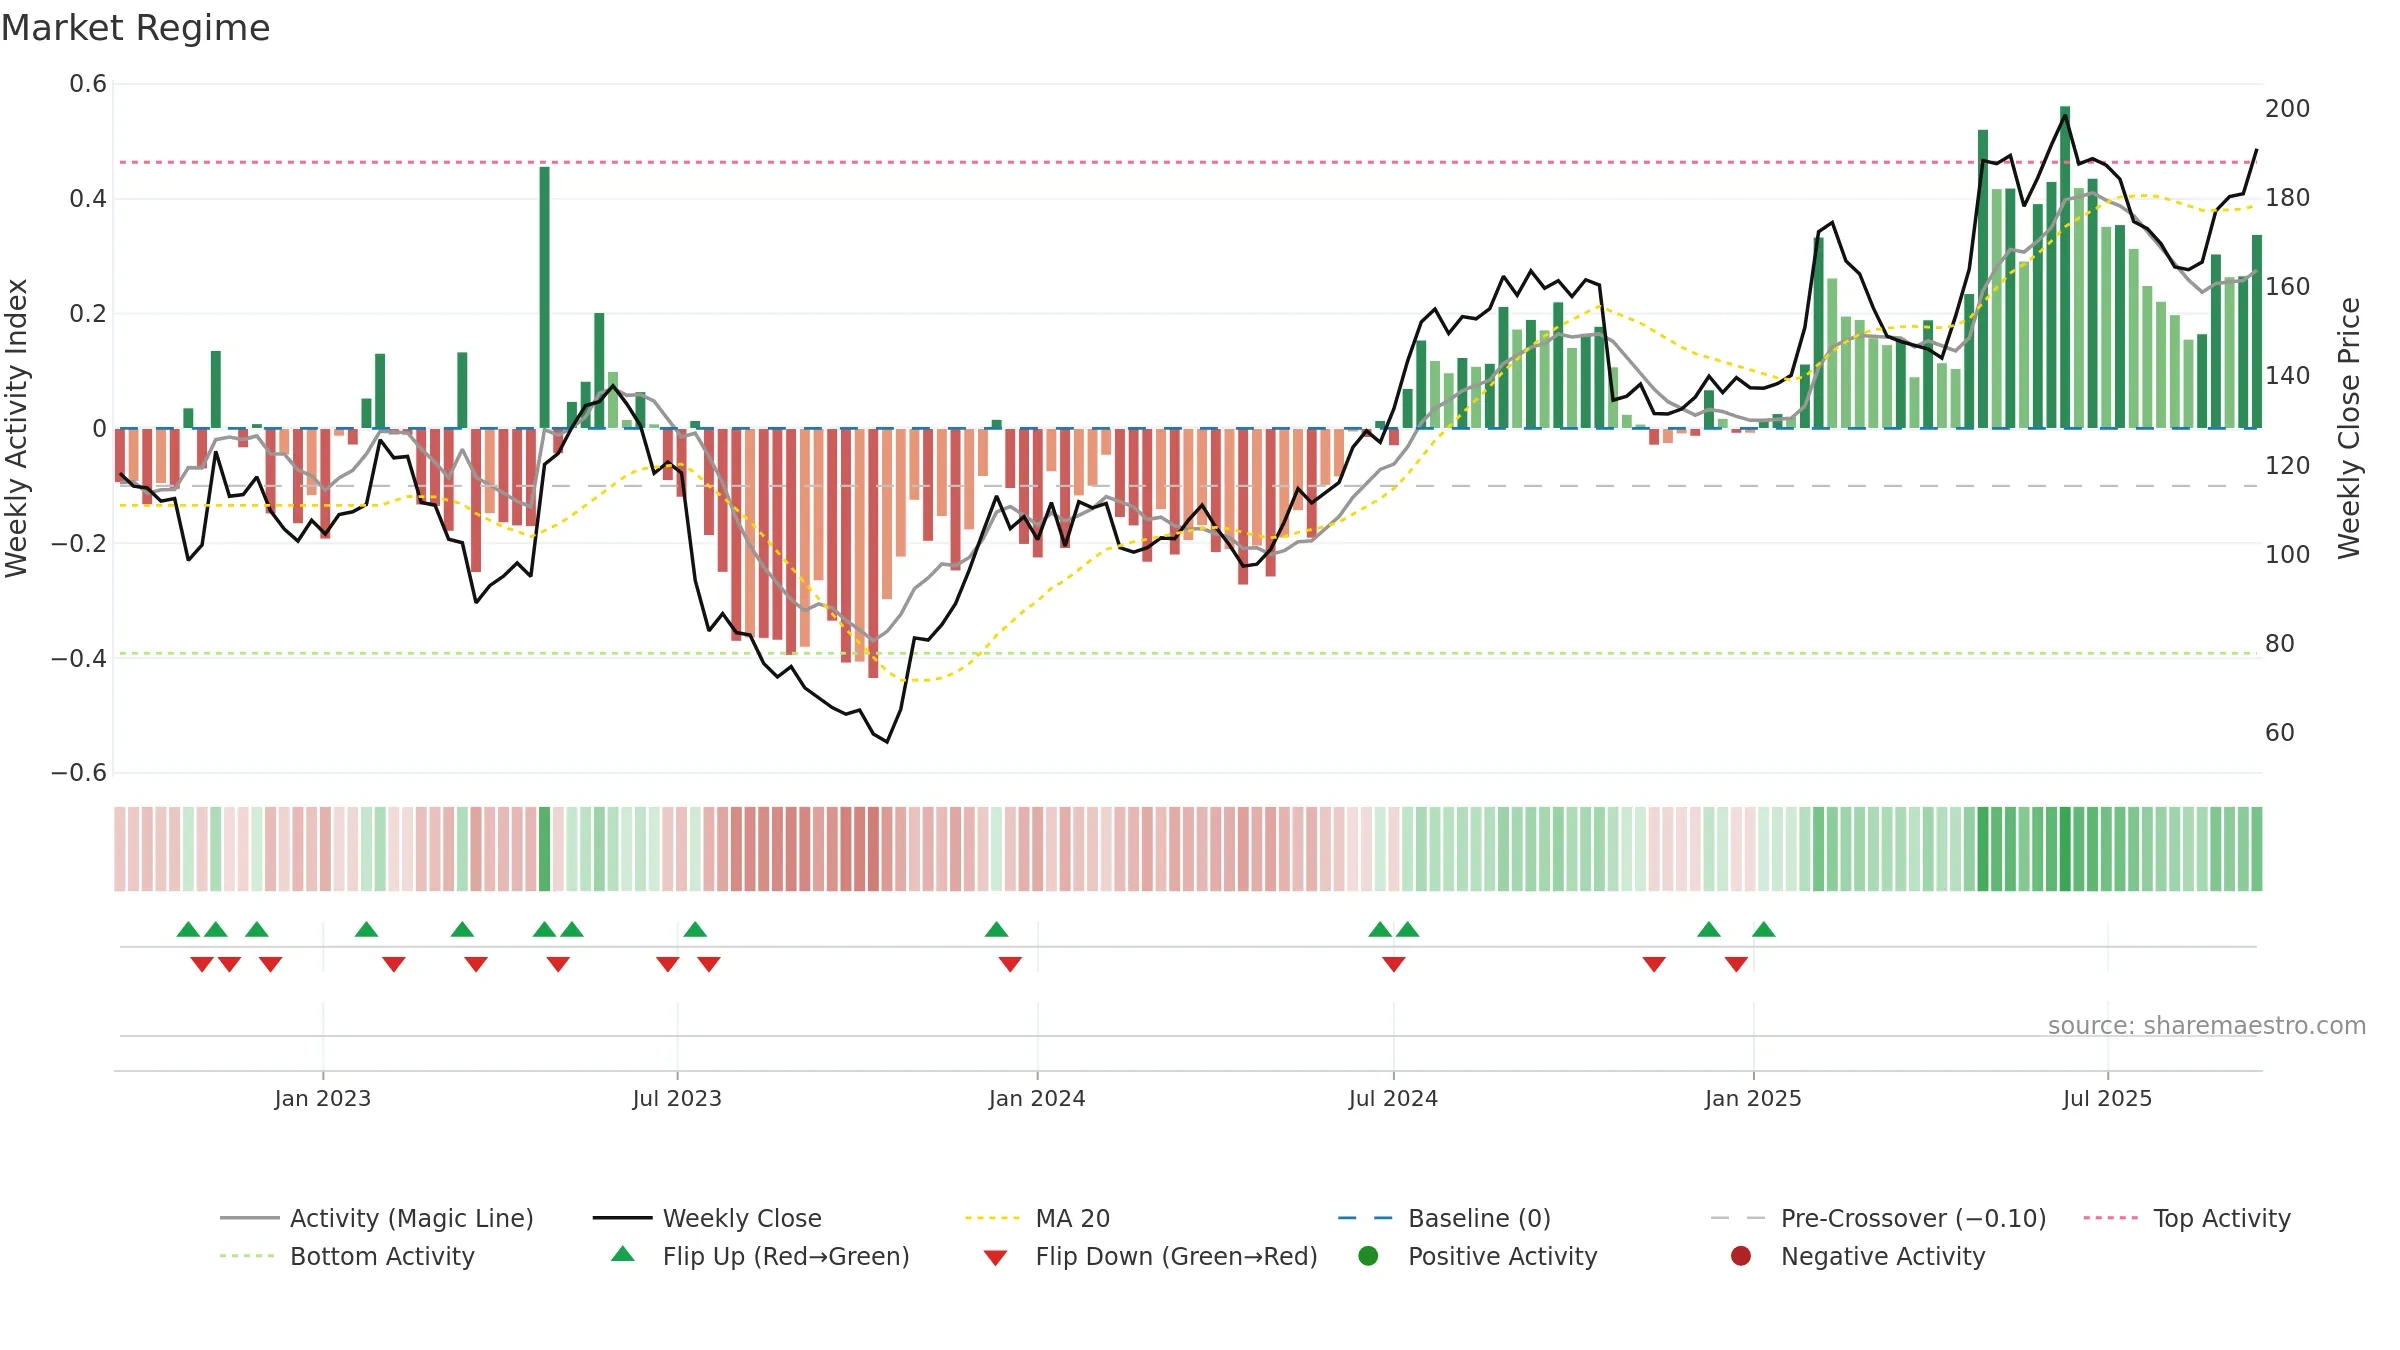Click the first pink segment of the regime strip
Screen dimensions: 2400x1350
120,849
